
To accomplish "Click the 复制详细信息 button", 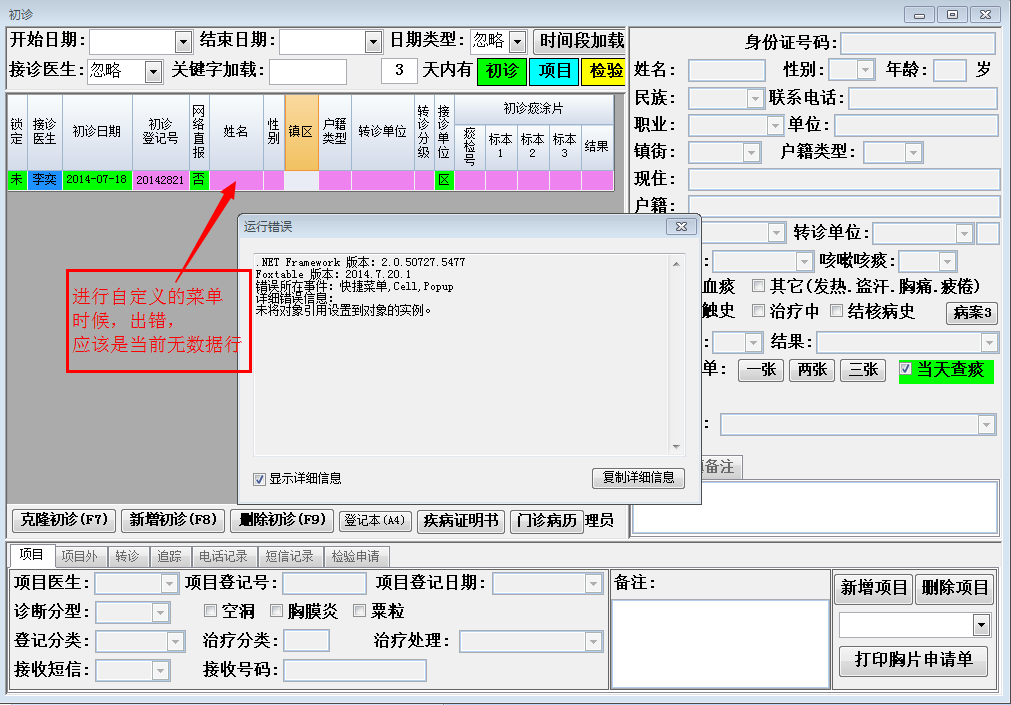I will point(638,478).
